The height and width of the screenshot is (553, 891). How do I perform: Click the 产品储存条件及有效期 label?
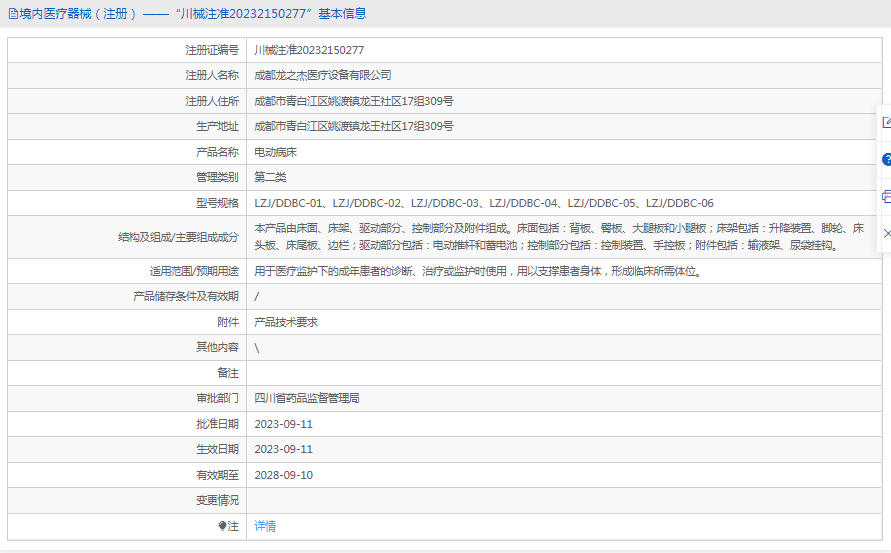[x=186, y=296]
